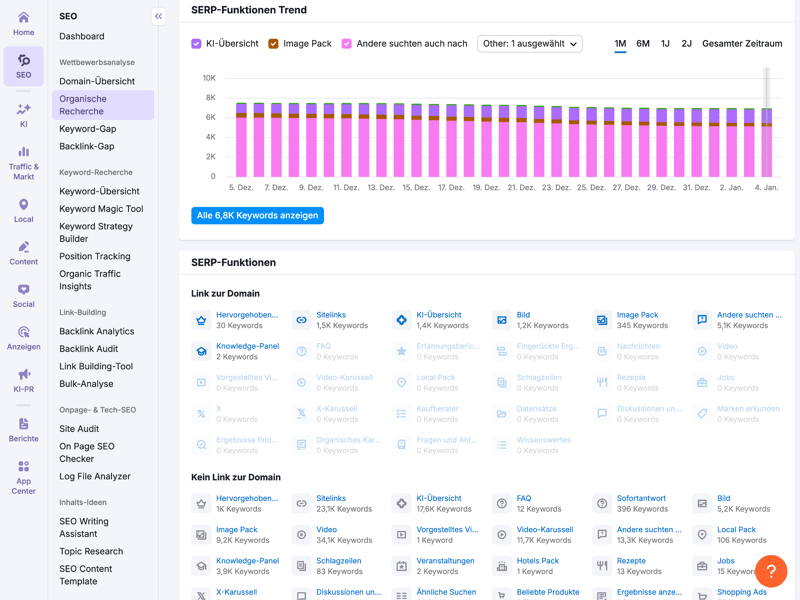Open Sitelinks under Link zur Domain
This screenshot has height=600, width=800.
(x=330, y=315)
